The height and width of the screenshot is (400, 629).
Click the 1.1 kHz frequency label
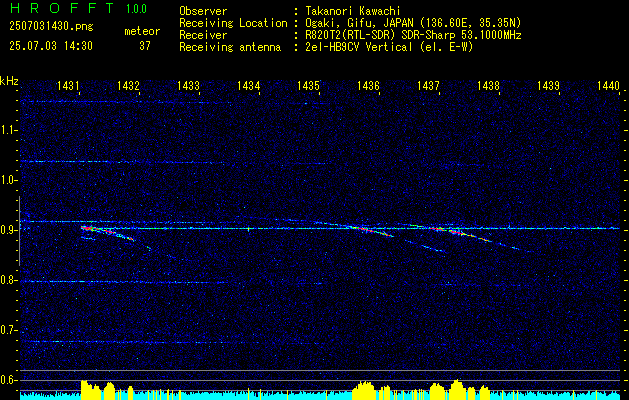coord(7,130)
